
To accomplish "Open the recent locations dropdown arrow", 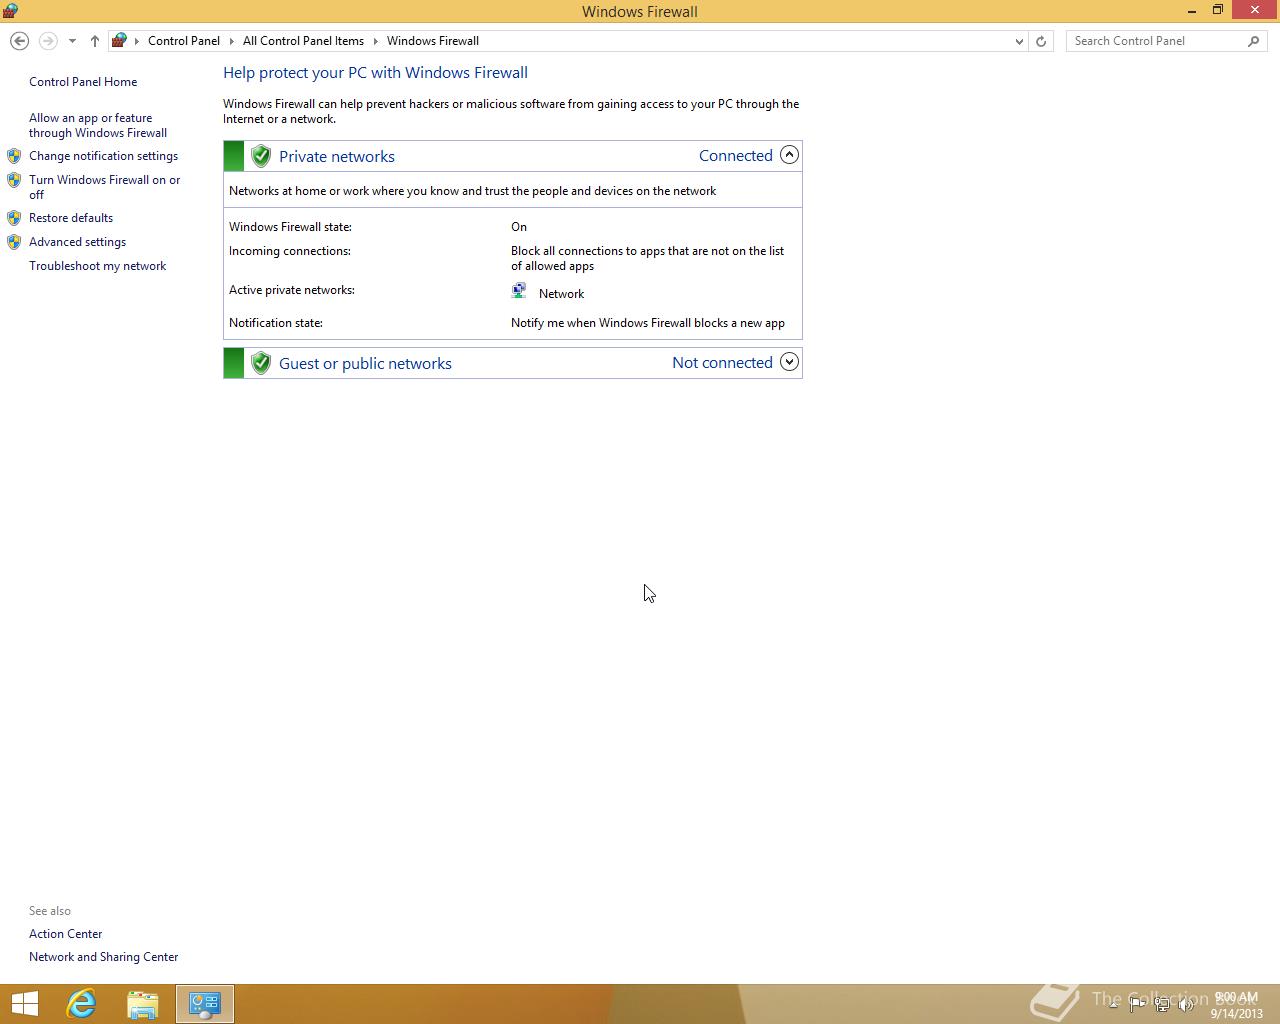I will coord(72,41).
